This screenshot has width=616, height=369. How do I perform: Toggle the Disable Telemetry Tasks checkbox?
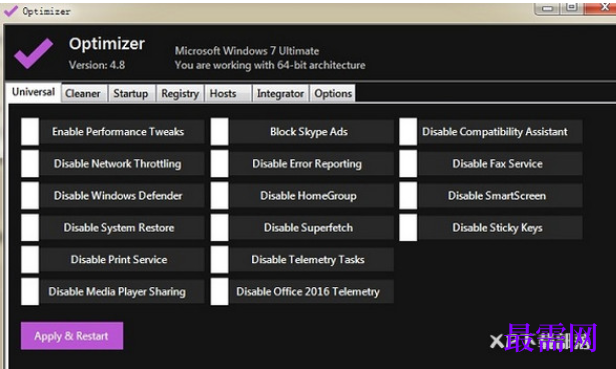point(219,259)
